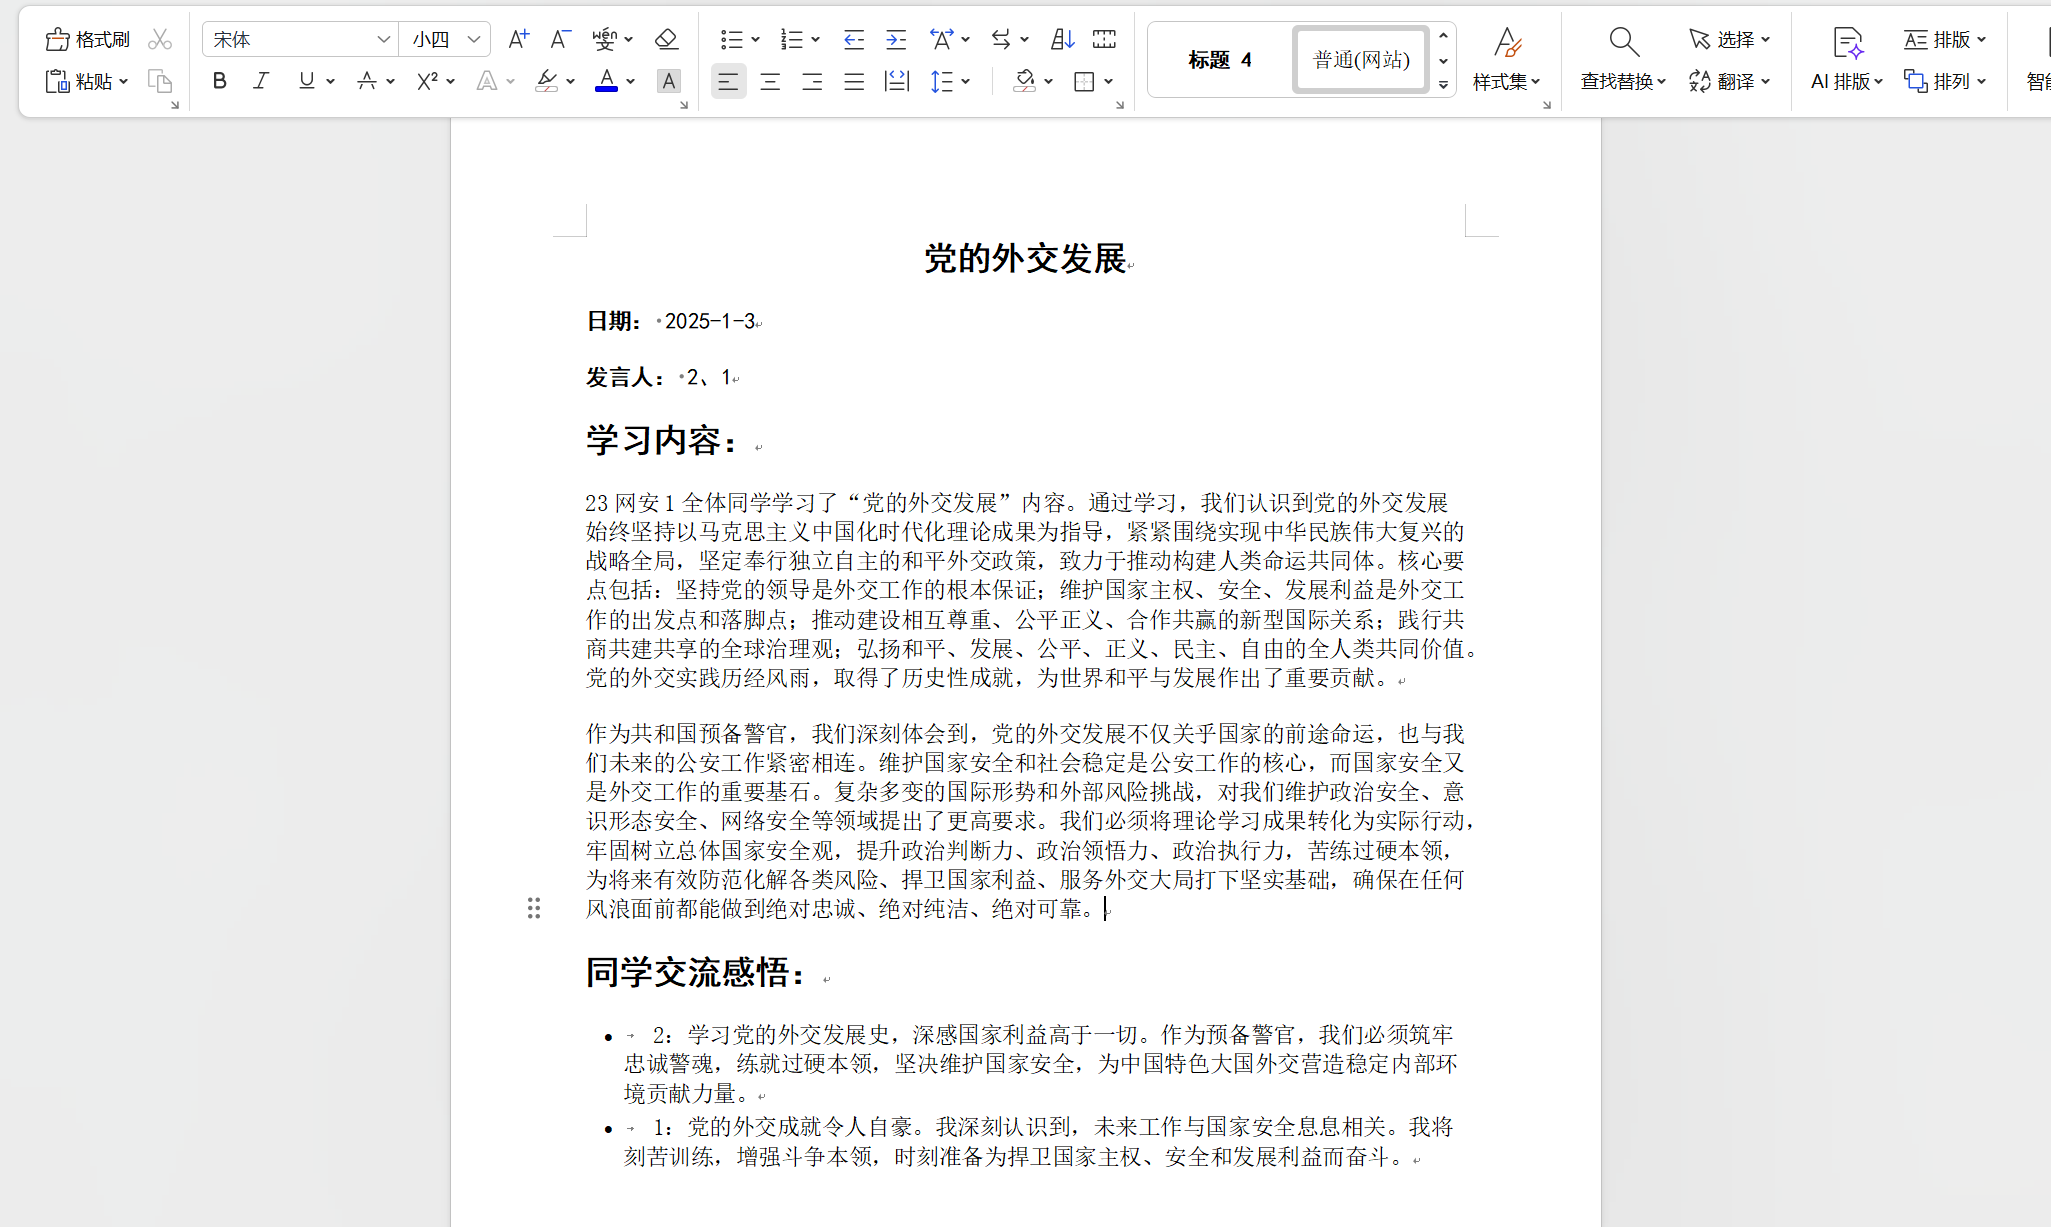Toggle underline on selected text
The width and height of the screenshot is (2051, 1227).
(305, 81)
